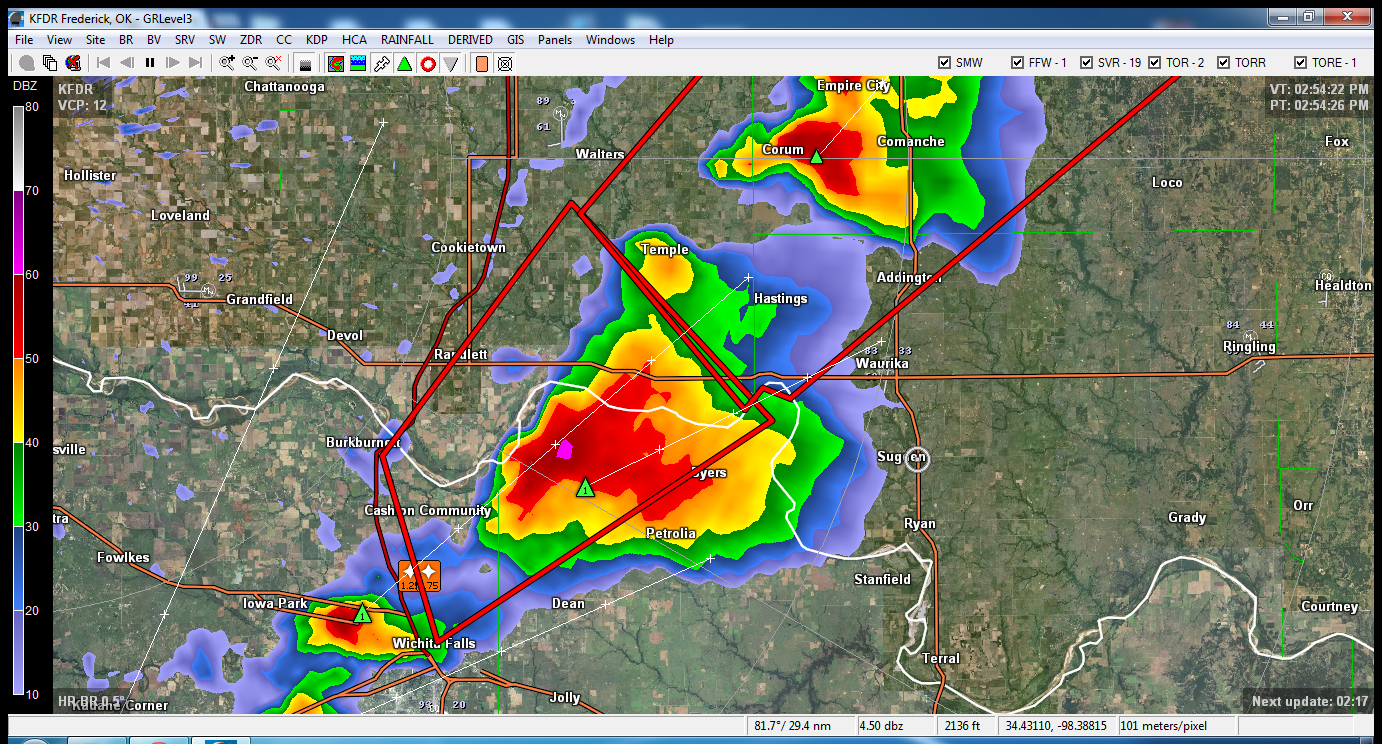Click the orange rectangle toolbar icon
The width and height of the screenshot is (1382, 744).
tap(482, 63)
